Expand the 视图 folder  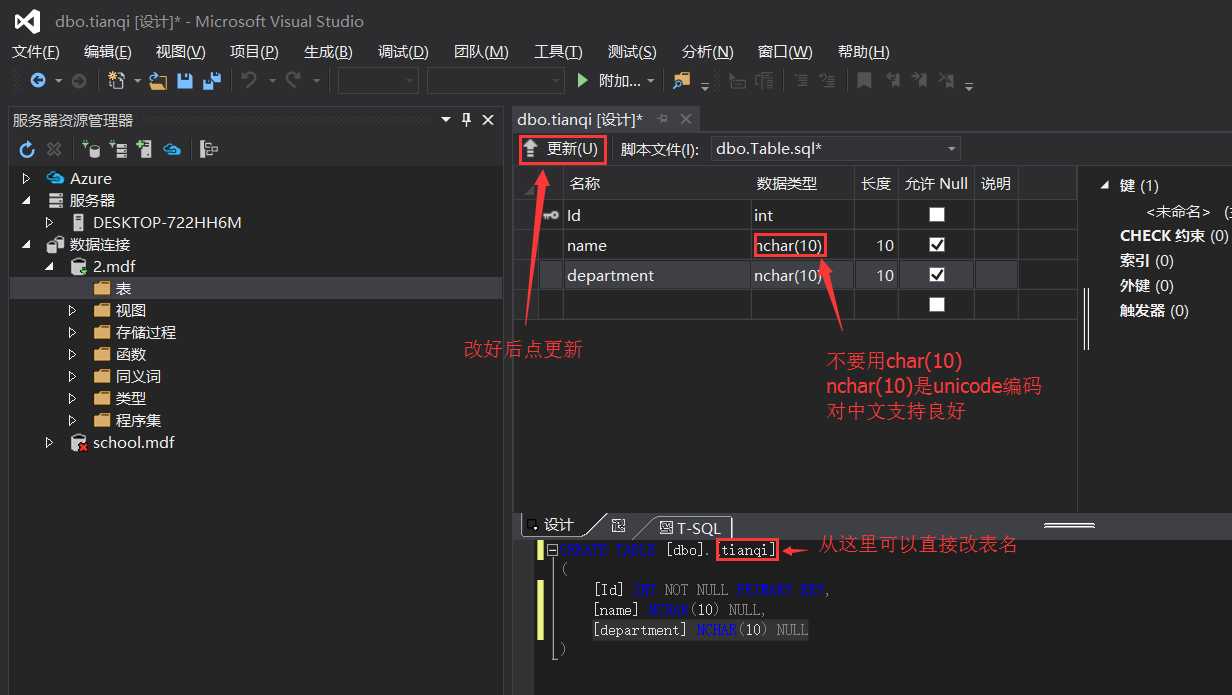pos(72,311)
